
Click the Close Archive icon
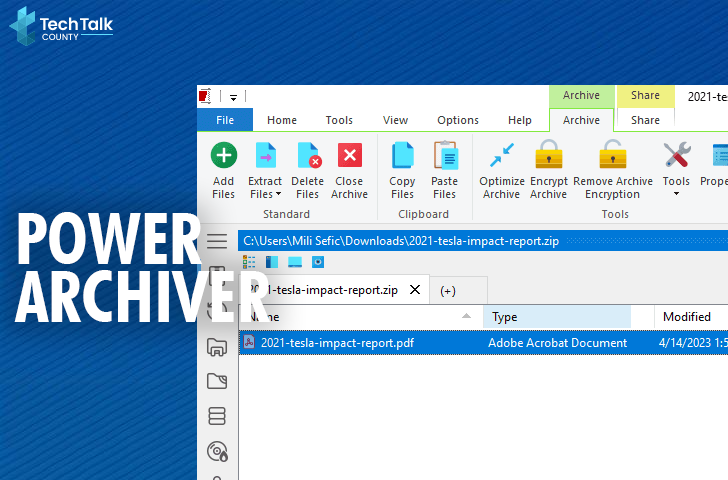click(349, 156)
